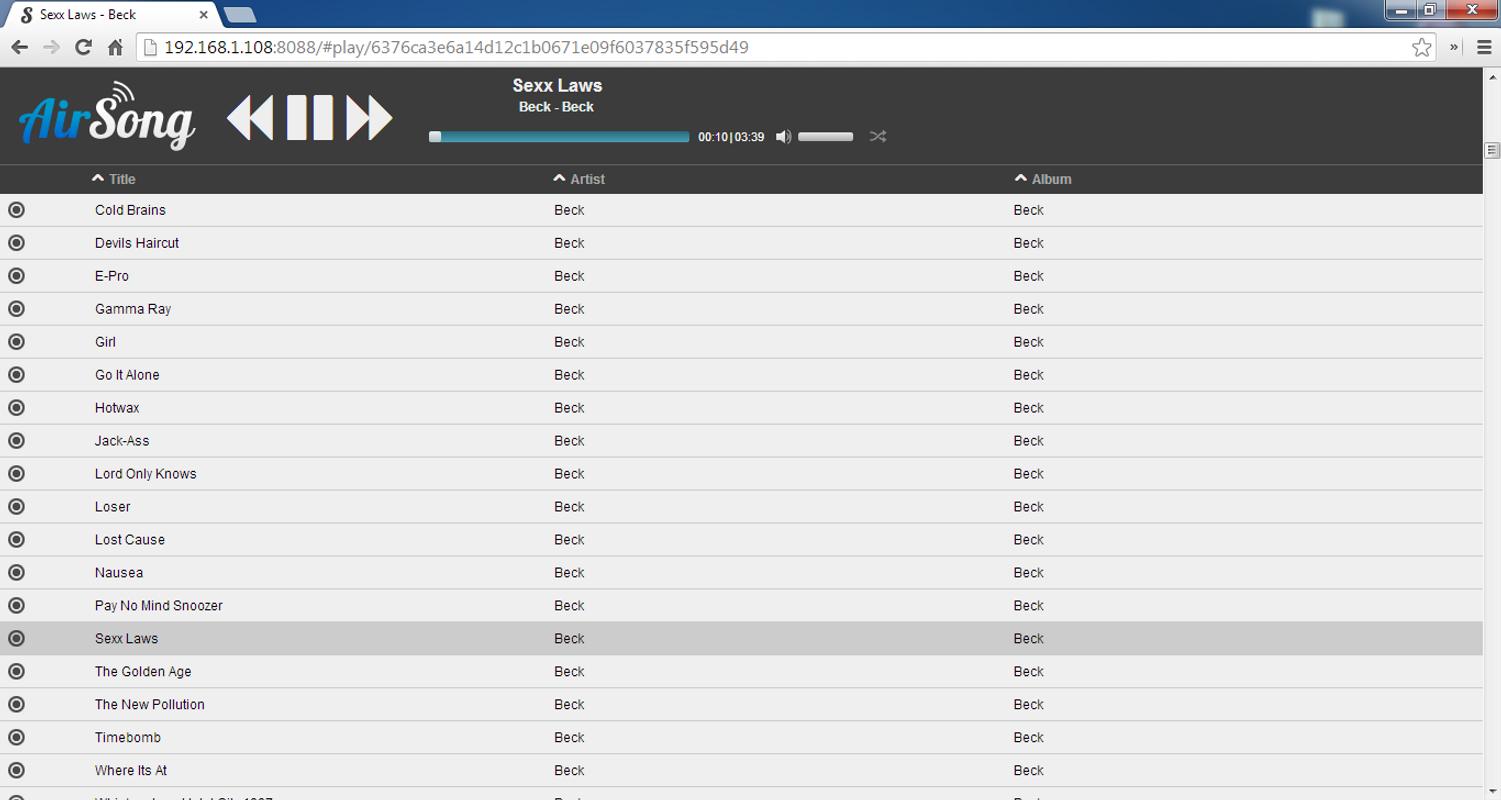The height and width of the screenshot is (800, 1501).
Task: Select the Go It Alone song title
Action: coord(127,375)
